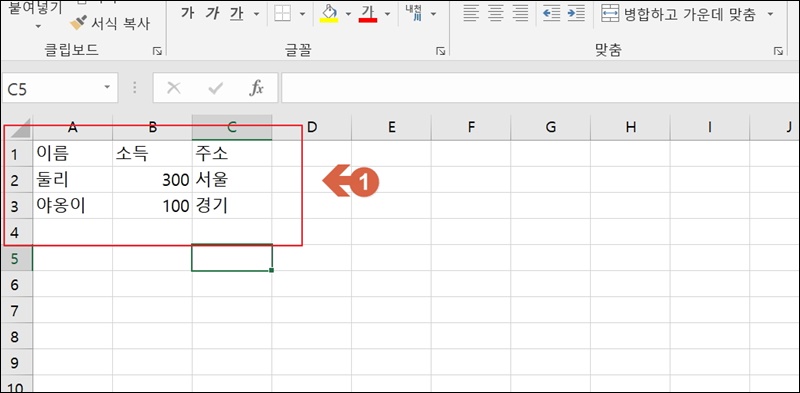Select row 9 header

[16, 362]
